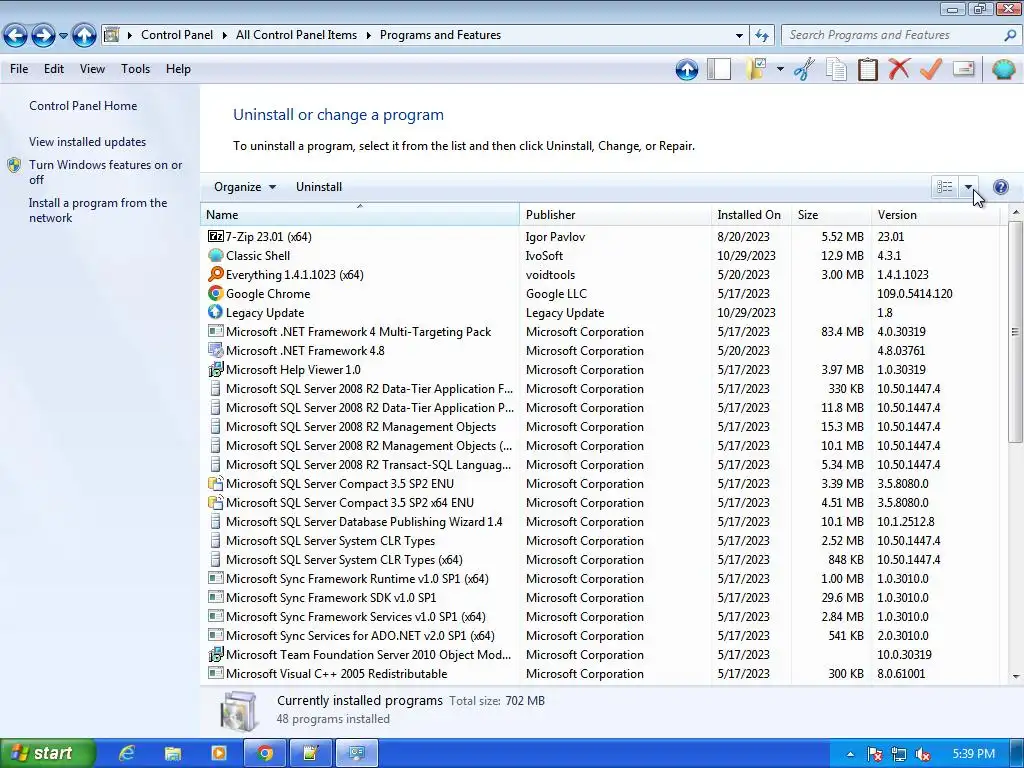The width and height of the screenshot is (1024, 768).
Task: Click the Refresh button next to address bar
Action: 762,35
